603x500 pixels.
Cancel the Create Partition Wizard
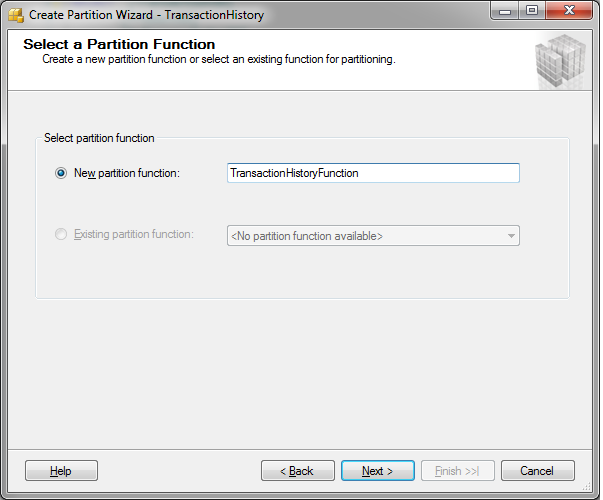coord(538,471)
